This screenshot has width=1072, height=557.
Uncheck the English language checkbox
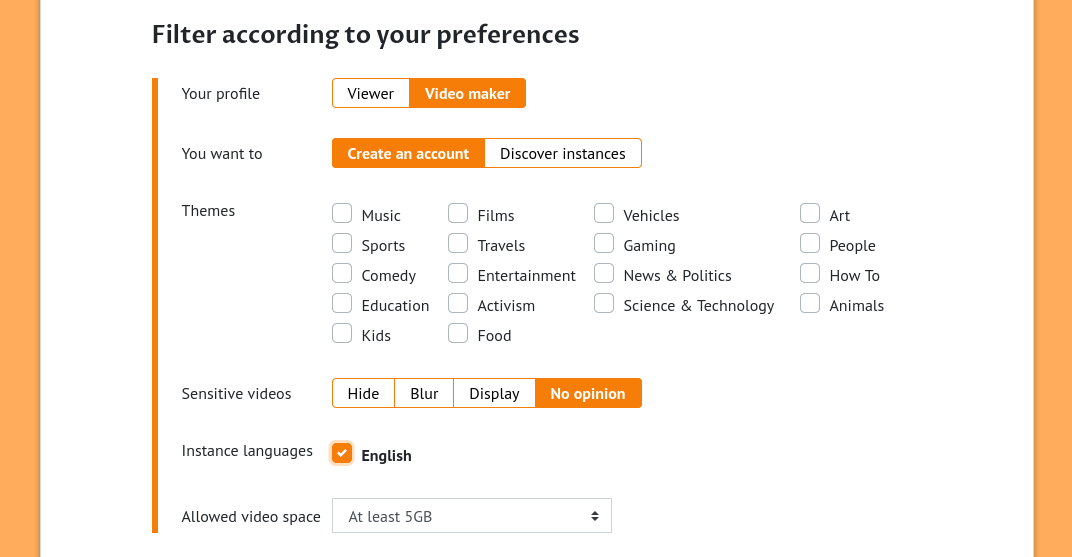coord(342,453)
